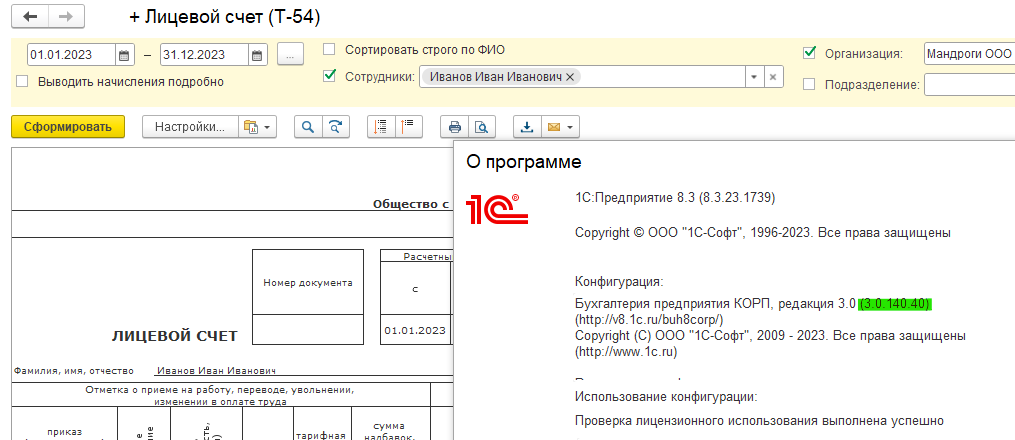This screenshot has height=440, width=1015.
Task: Select Общество с header cell in report
Action: (410, 204)
